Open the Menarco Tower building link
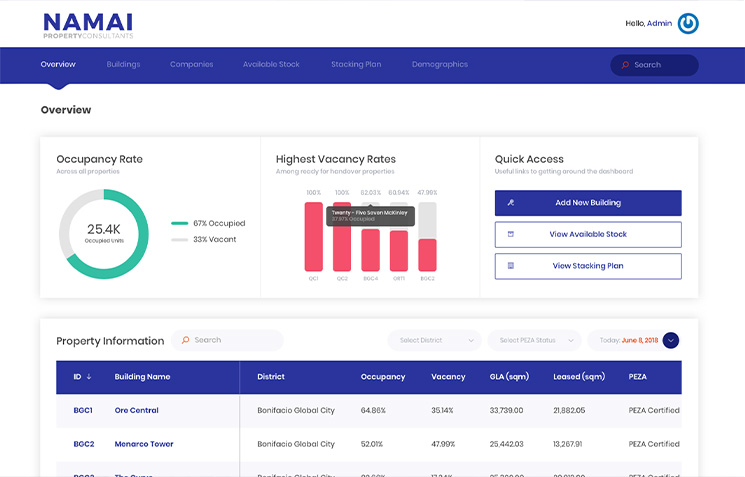 pyautogui.click(x=143, y=444)
